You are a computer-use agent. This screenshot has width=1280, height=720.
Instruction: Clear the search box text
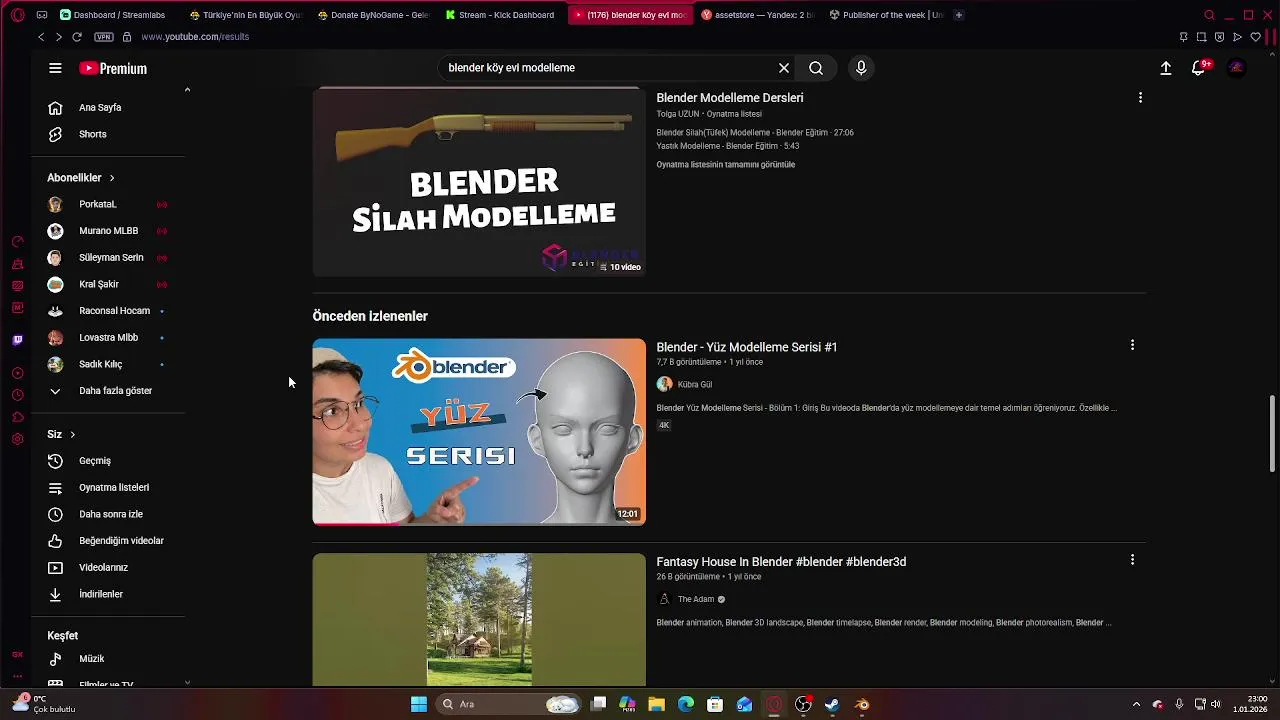784,68
